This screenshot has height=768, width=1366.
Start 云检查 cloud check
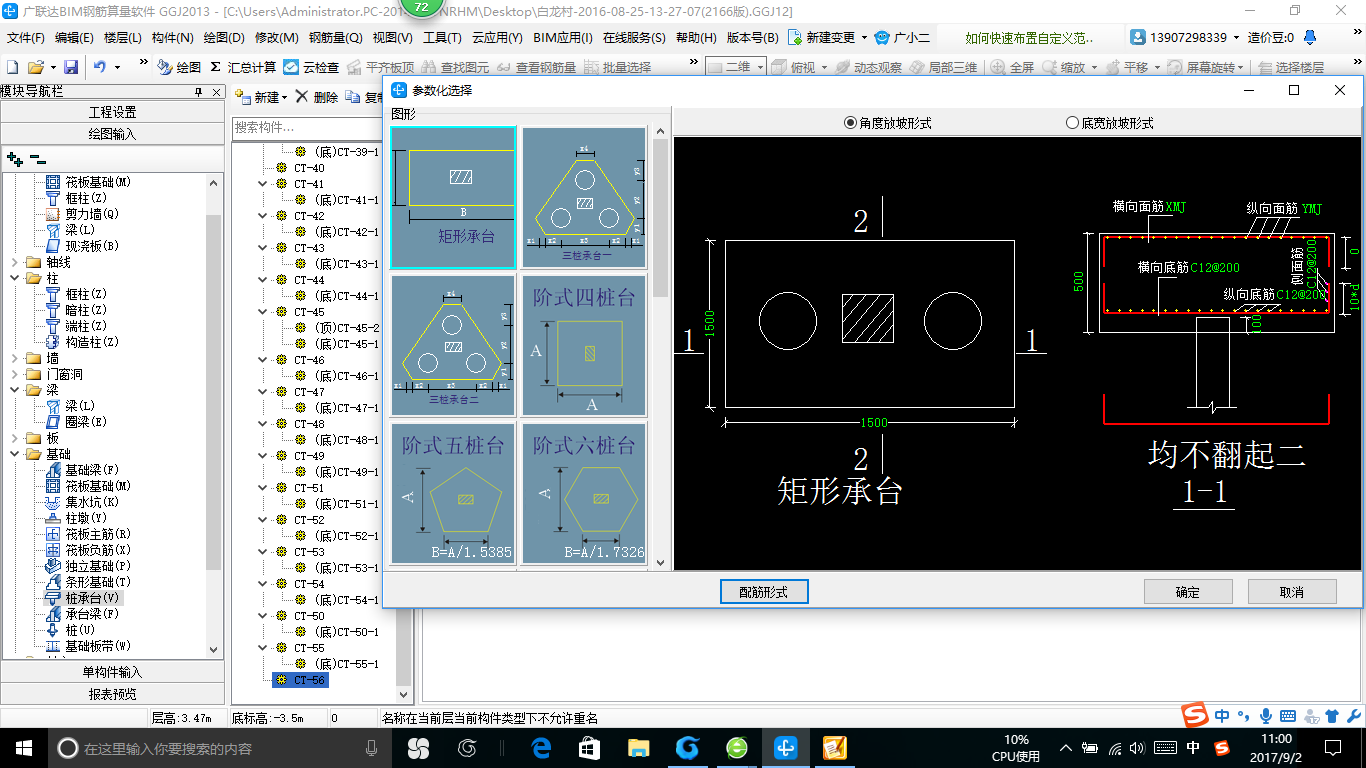pyautogui.click(x=311, y=67)
